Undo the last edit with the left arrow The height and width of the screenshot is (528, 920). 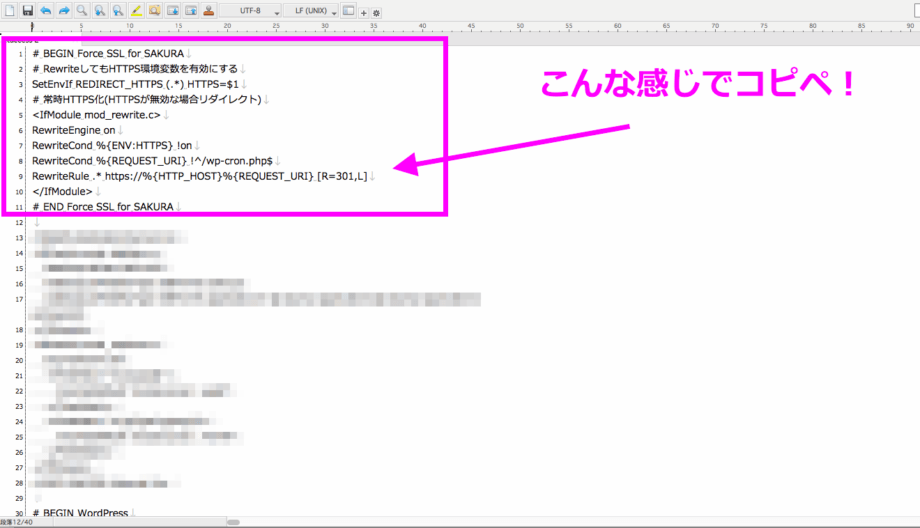[x=46, y=10]
